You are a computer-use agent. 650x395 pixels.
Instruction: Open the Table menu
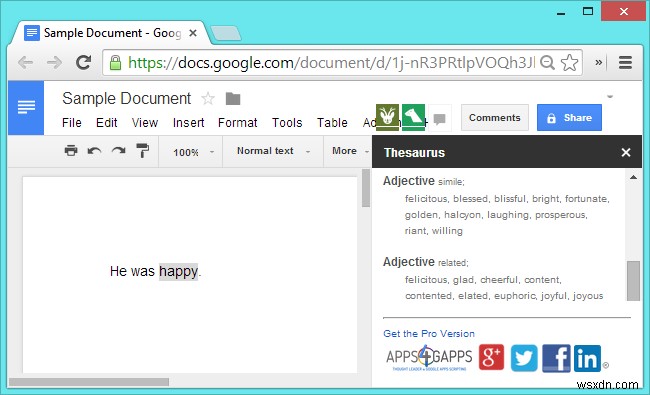coord(332,123)
